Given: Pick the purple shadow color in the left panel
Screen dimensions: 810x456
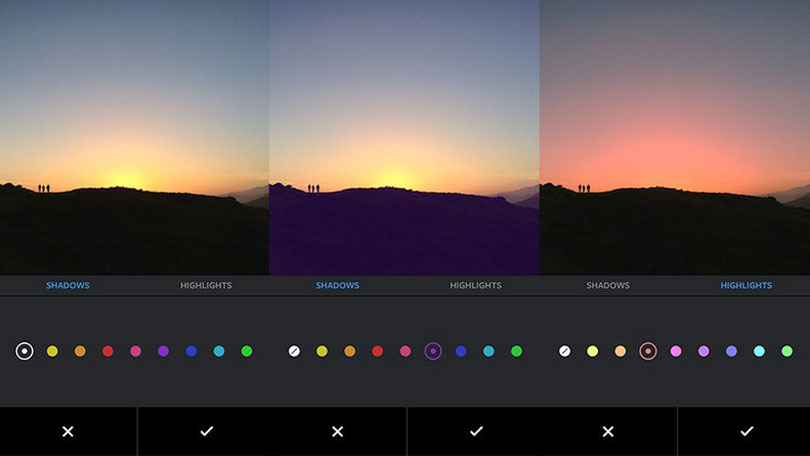Looking at the screenshot, I should click(163, 351).
